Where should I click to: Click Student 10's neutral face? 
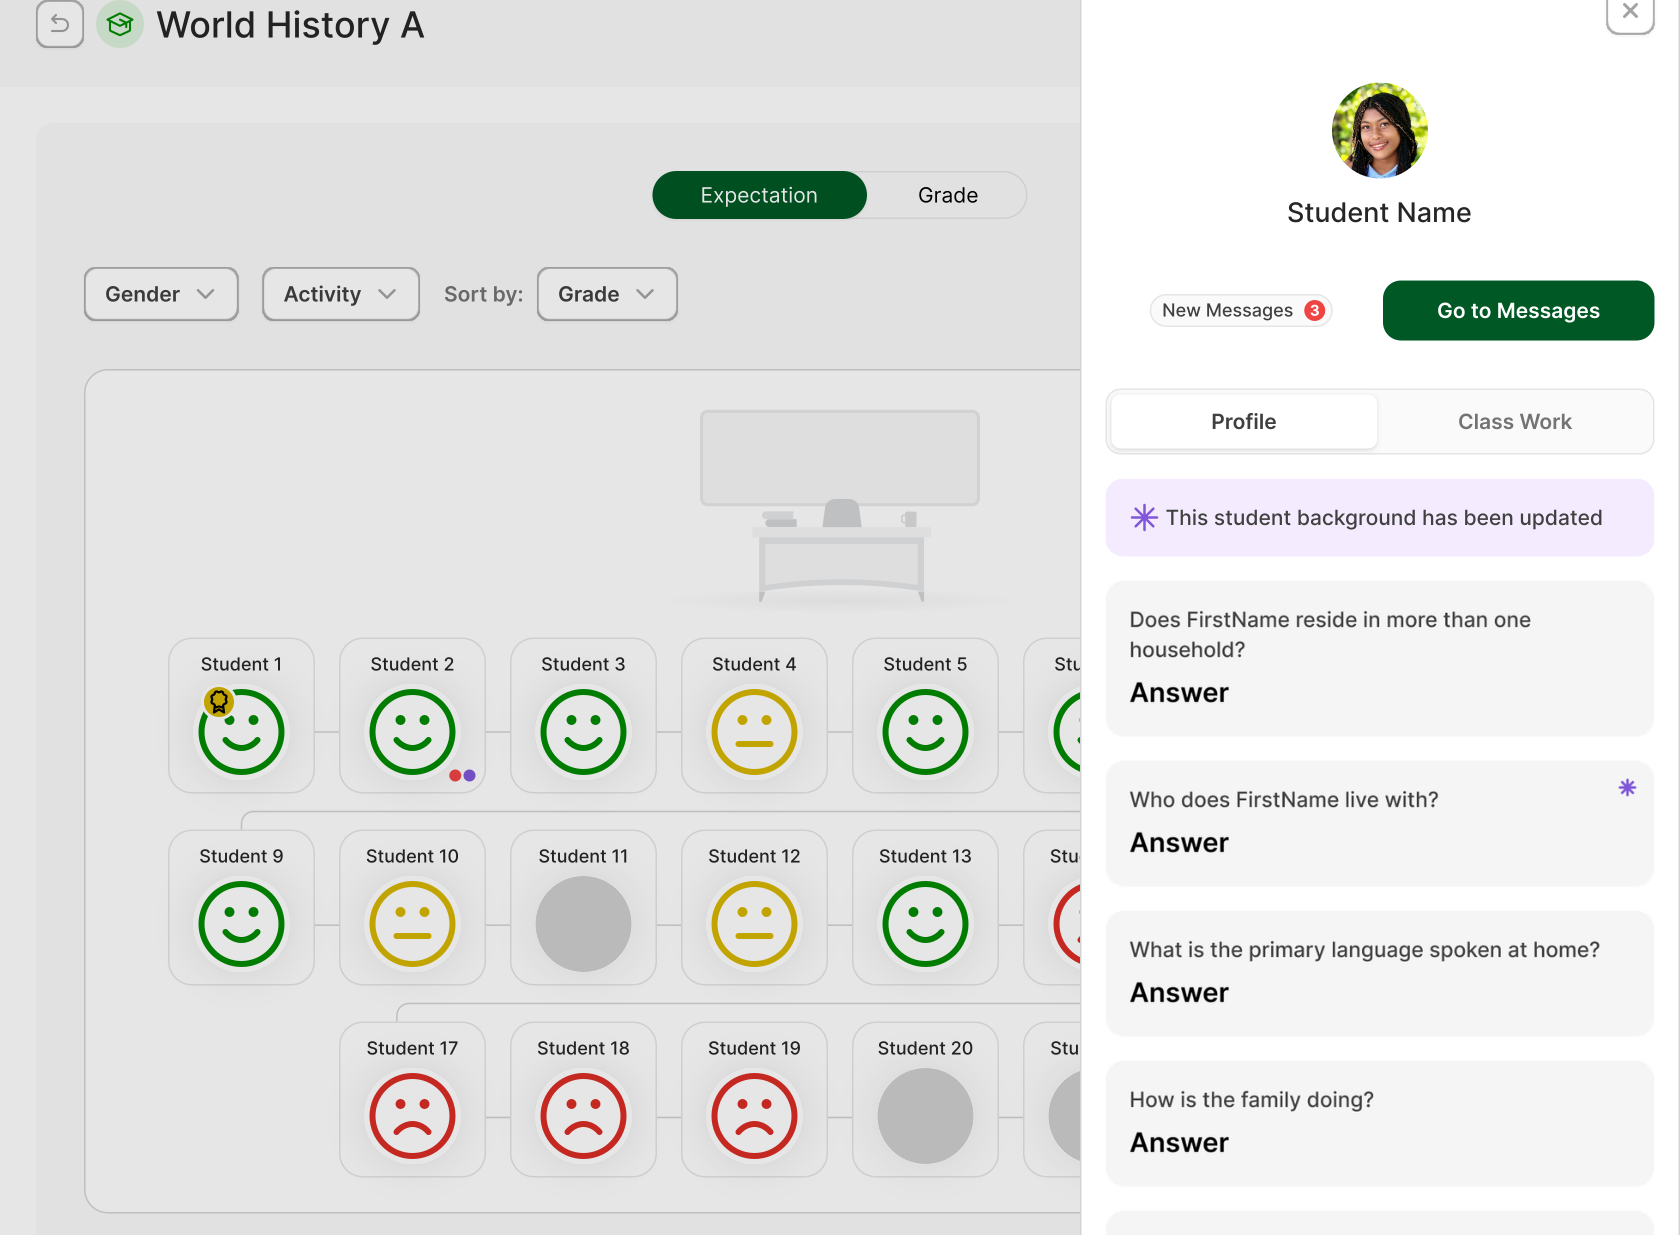click(x=412, y=924)
